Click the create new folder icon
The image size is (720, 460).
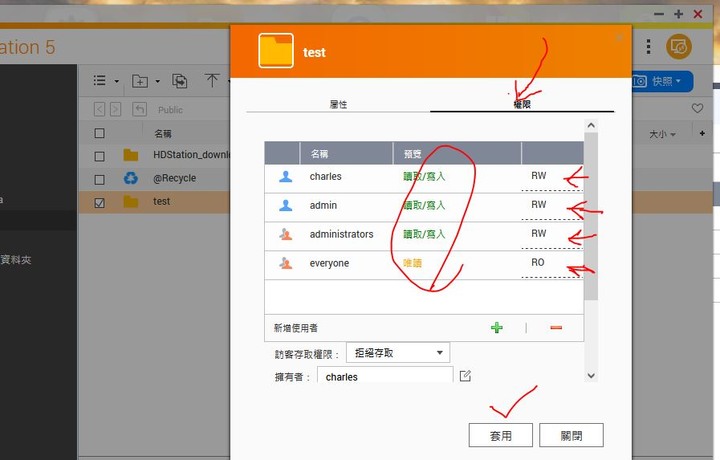click(x=140, y=81)
